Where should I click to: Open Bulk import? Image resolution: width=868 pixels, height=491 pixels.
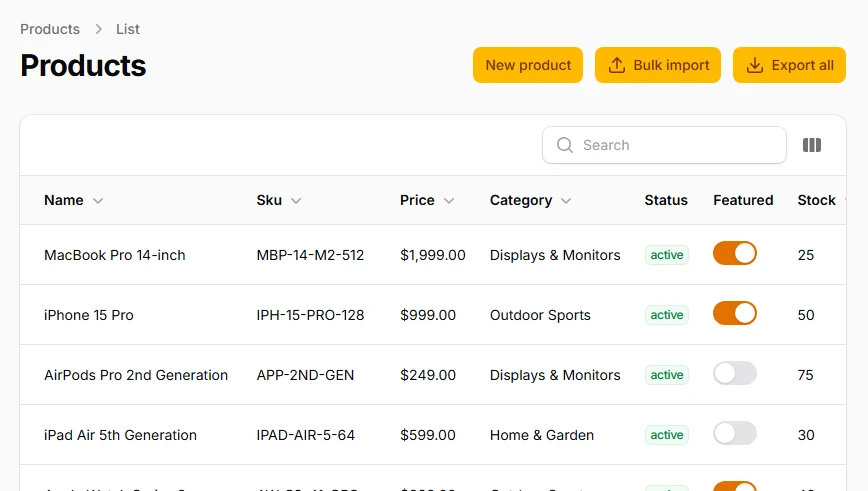658,65
